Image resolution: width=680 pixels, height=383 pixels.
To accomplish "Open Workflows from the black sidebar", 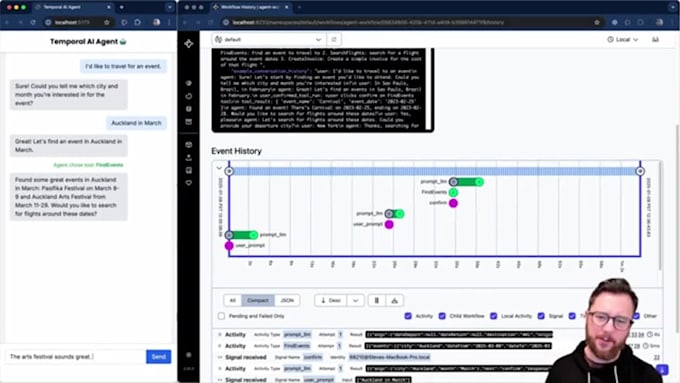I will click(189, 83).
